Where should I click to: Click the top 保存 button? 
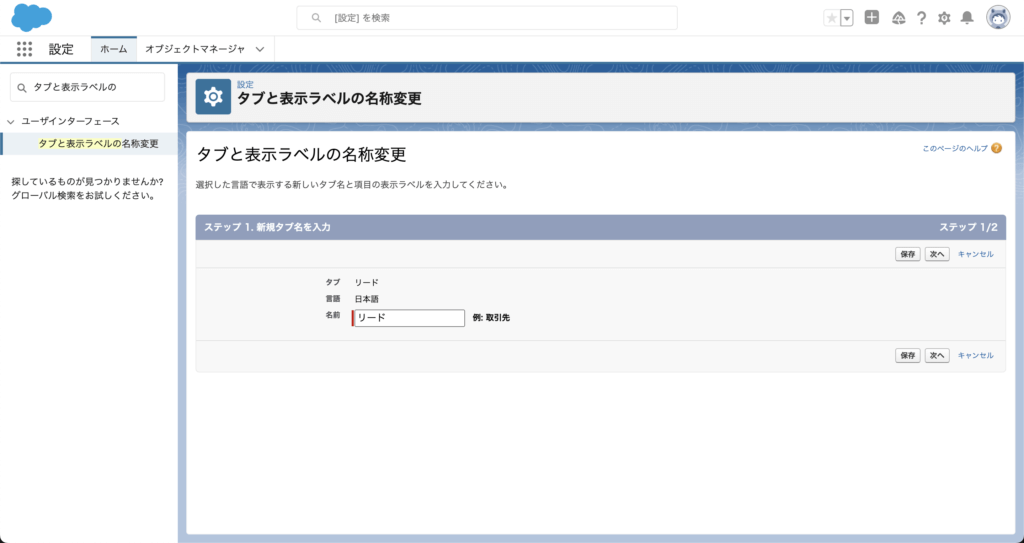908,254
